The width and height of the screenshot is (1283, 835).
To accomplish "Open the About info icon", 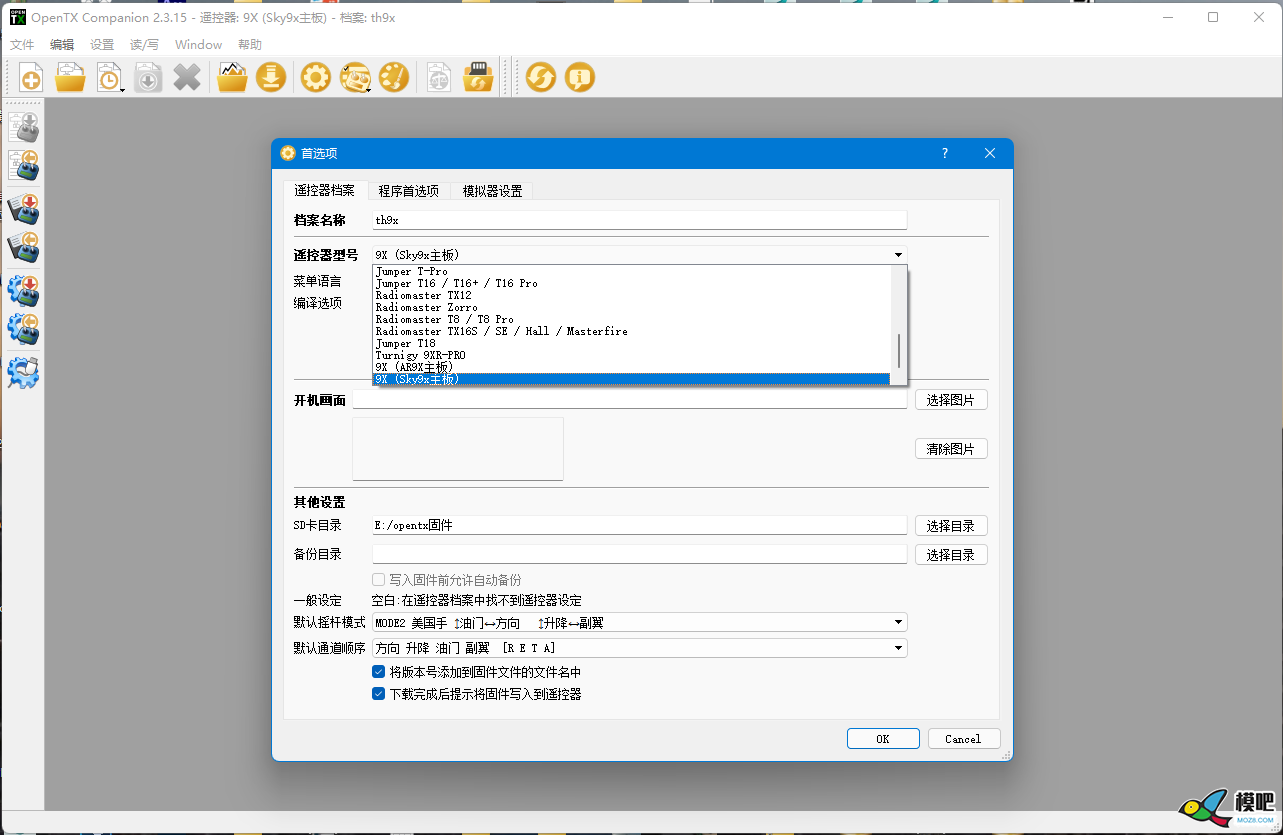I will click(x=580, y=78).
